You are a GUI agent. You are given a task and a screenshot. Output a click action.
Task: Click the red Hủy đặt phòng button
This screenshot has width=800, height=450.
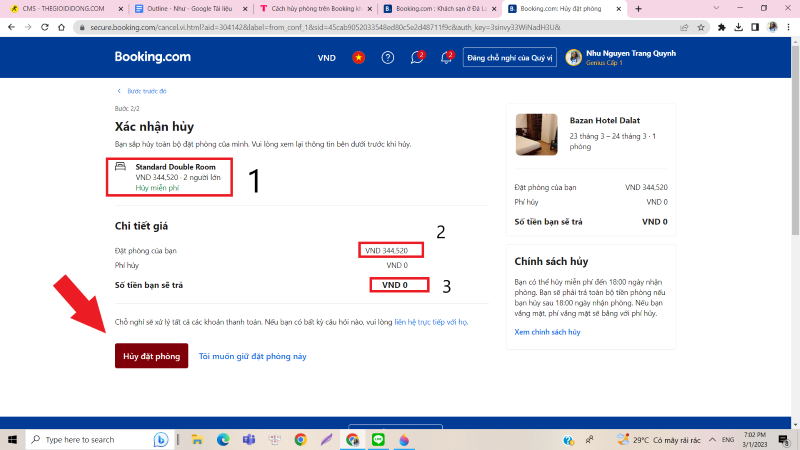(x=151, y=356)
